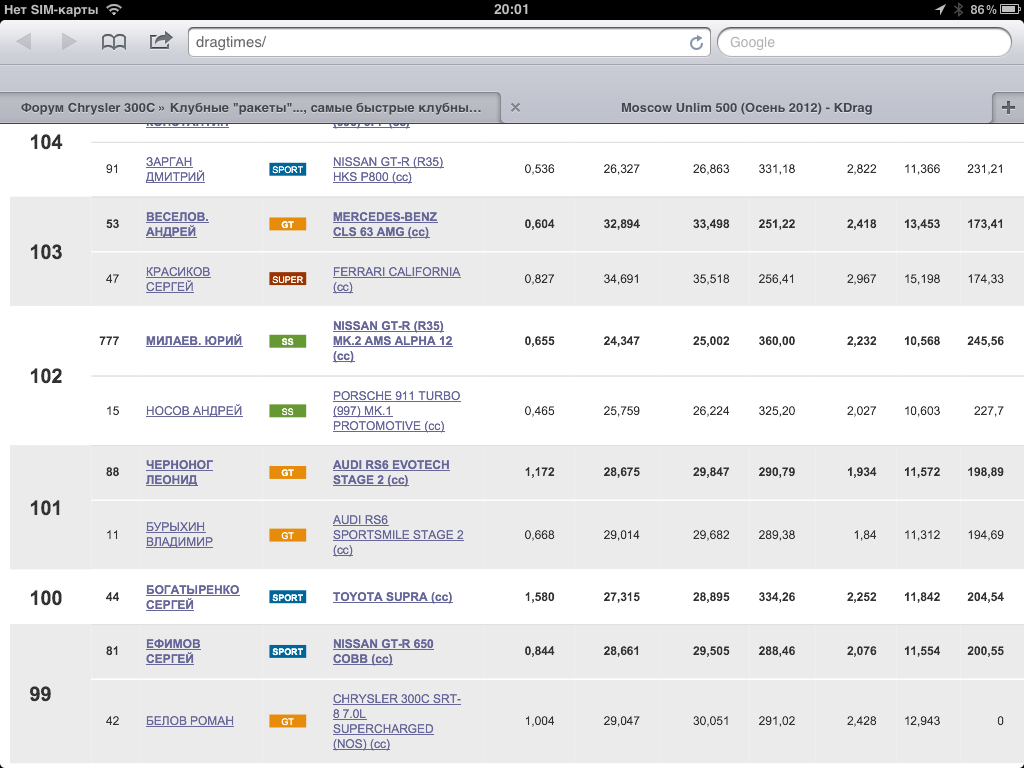Open NISSAN GT-R MK.2 AMS ALPHA 12 link
The image size is (1024, 768).
(x=392, y=341)
